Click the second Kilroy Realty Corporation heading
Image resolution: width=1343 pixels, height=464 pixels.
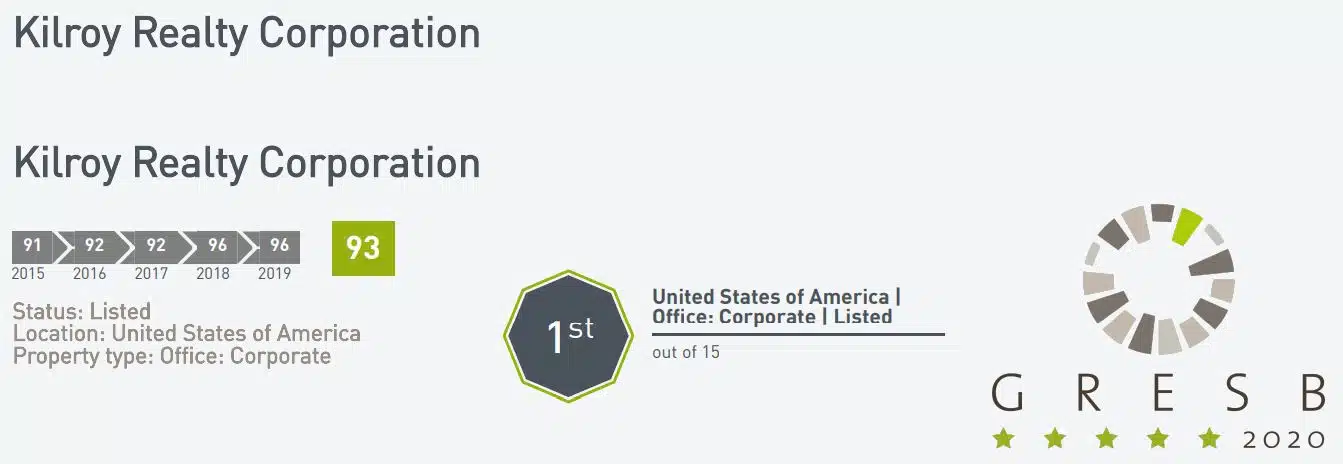click(247, 163)
